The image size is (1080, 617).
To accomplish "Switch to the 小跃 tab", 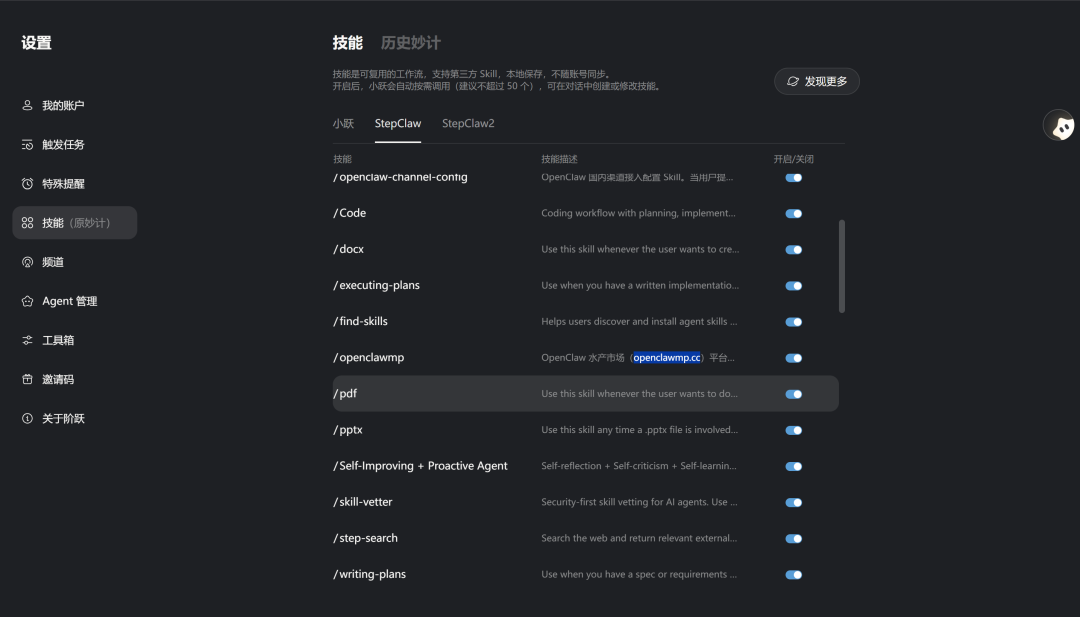I will coord(343,124).
